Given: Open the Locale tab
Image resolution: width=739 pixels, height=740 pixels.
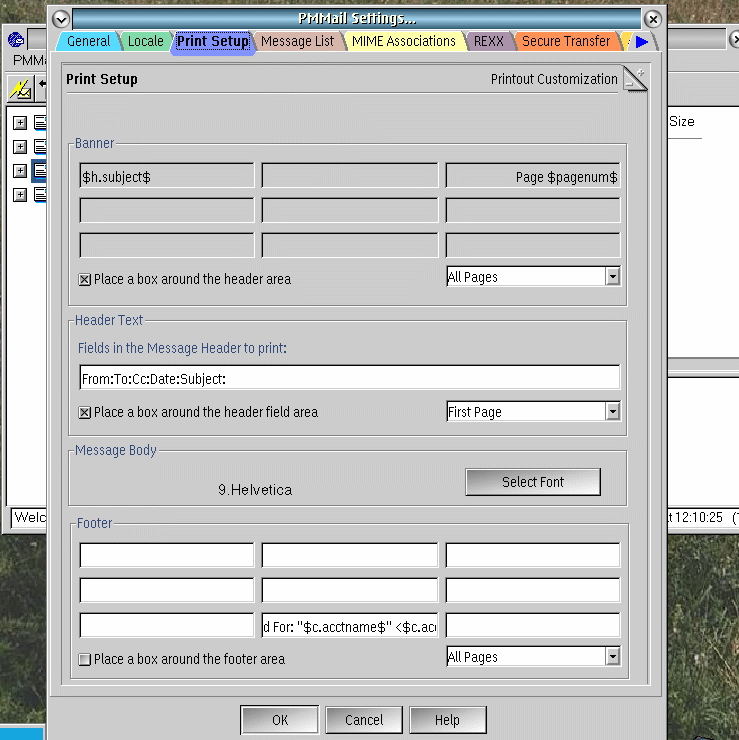Looking at the screenshot, I should 145,41.
